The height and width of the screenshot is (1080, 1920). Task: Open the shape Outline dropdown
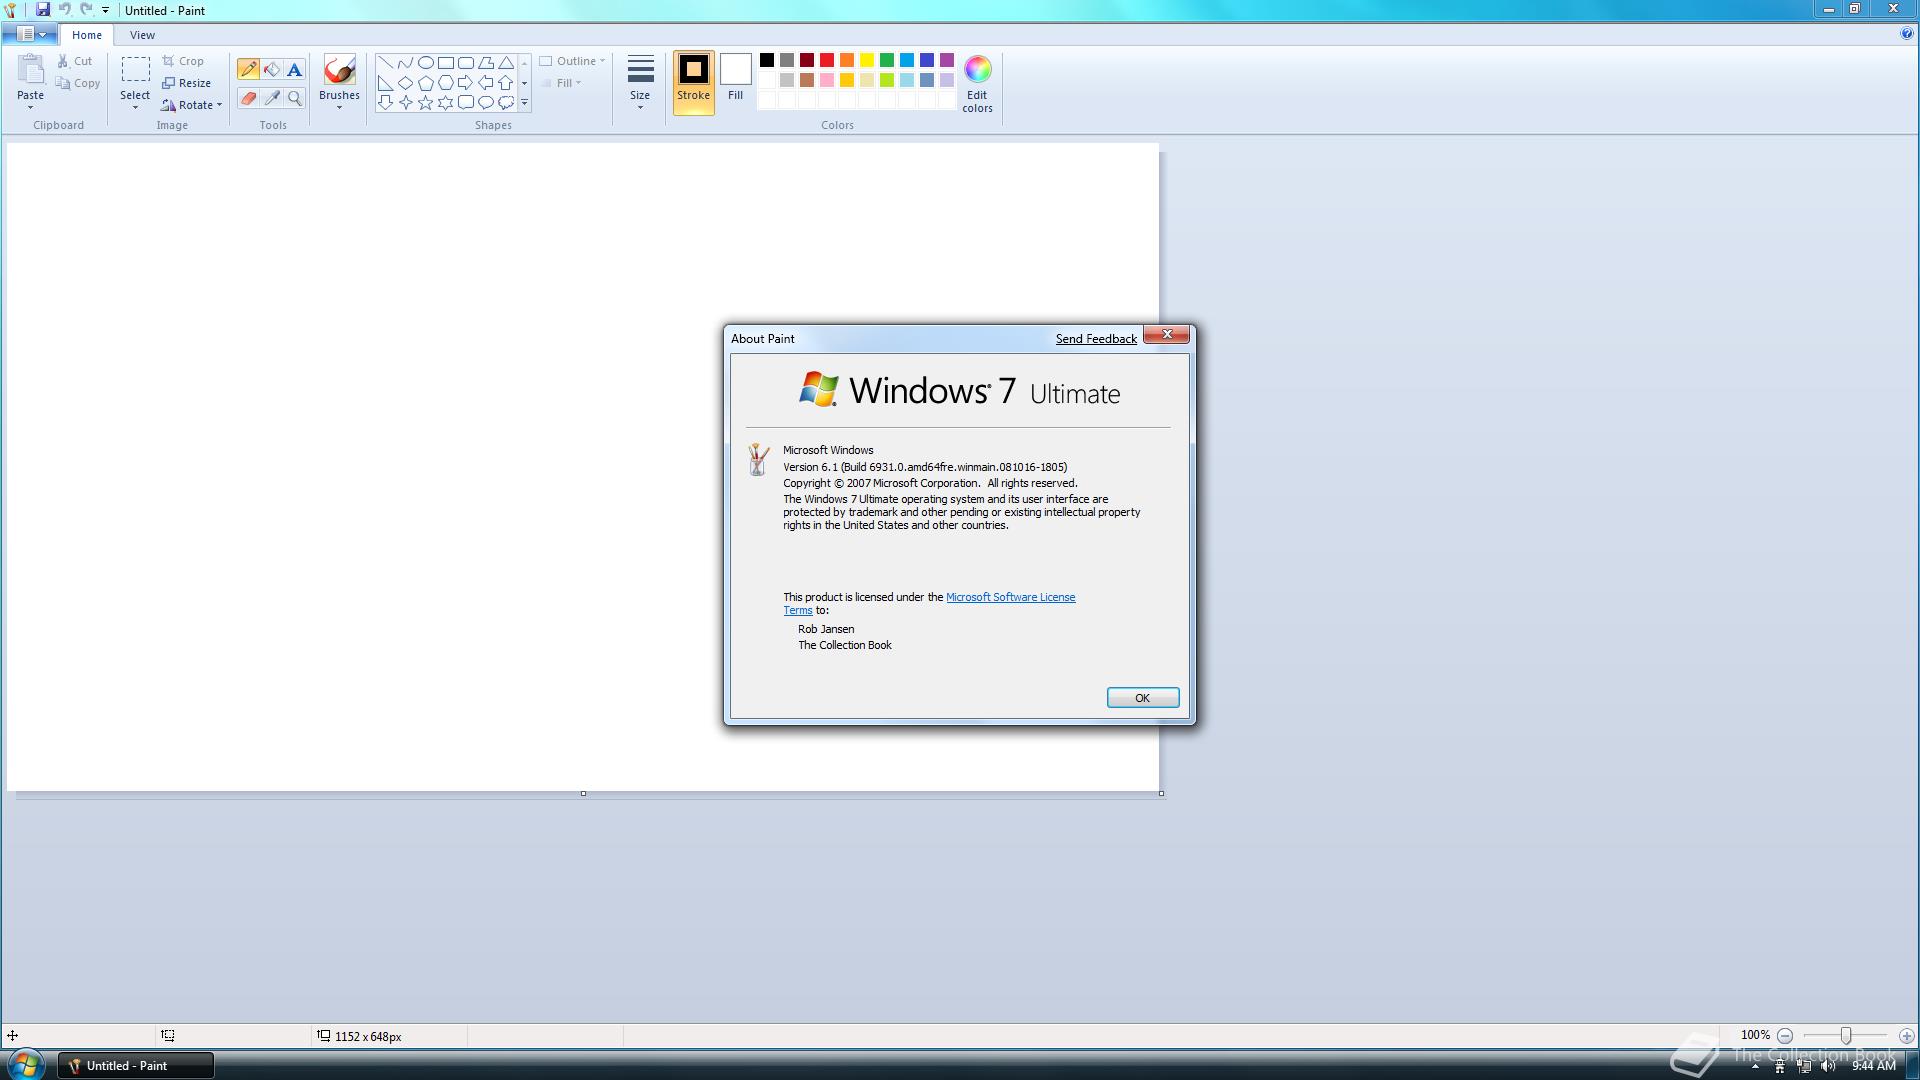pos(572,61)
